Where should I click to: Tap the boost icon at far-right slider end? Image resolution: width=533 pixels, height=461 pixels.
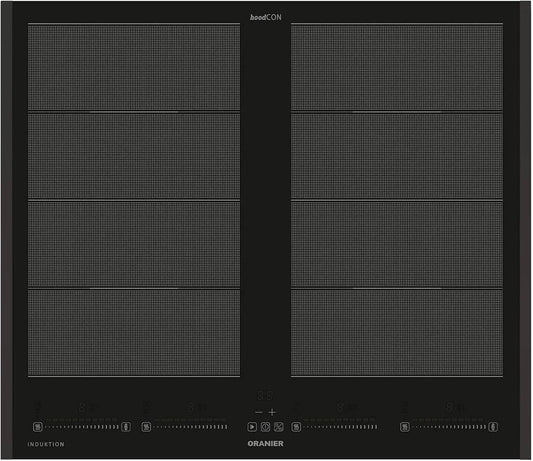point(493,427)
